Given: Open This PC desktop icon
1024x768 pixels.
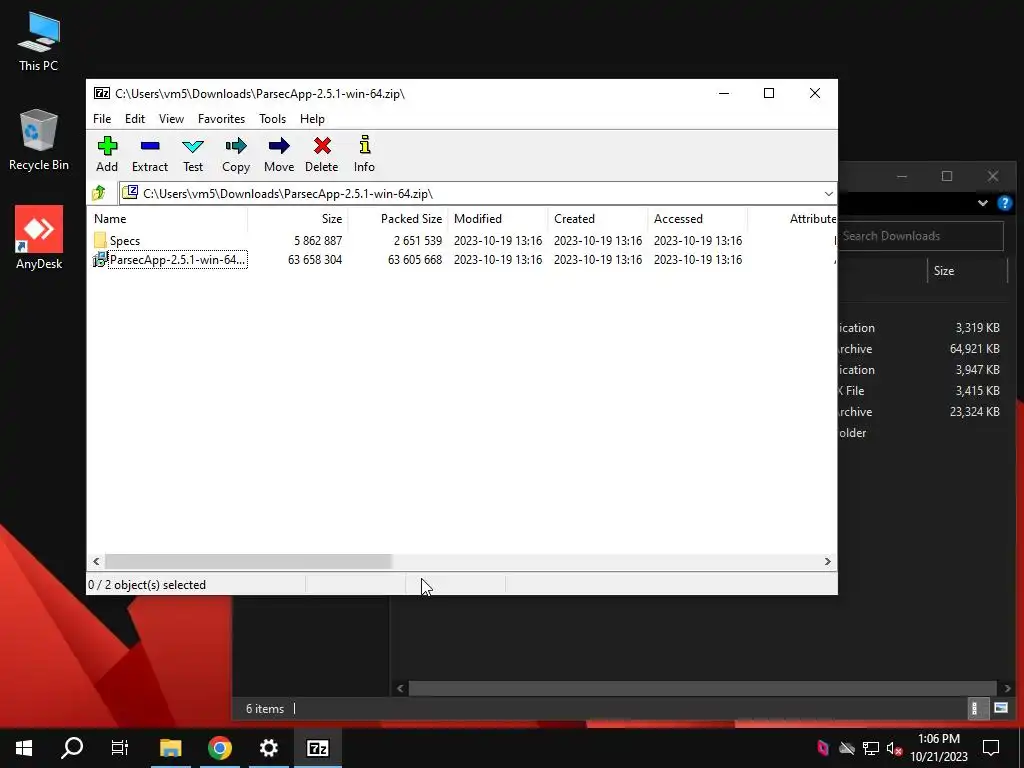Looking at the screenshot, I should point(38,42).
